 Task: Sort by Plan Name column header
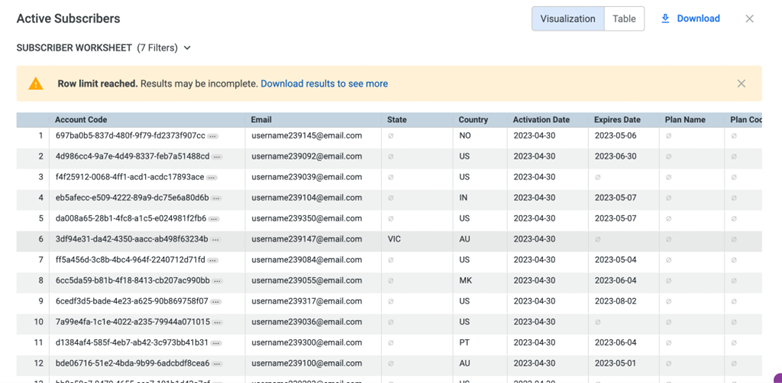click(685, 120)
